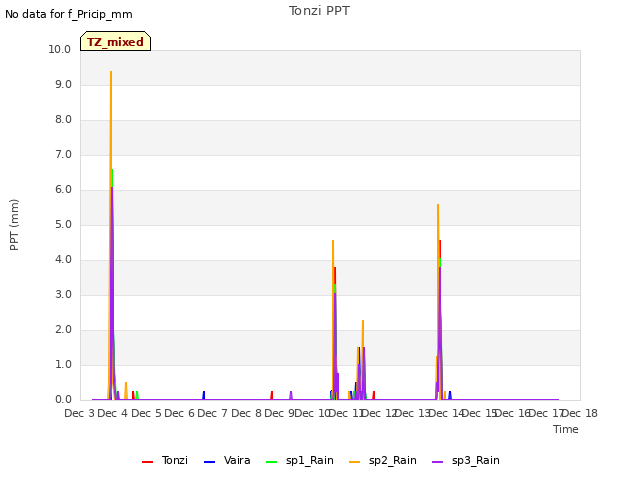Click the 7.0 y-axis tick label
640x480 pixels.
point(63,155)
